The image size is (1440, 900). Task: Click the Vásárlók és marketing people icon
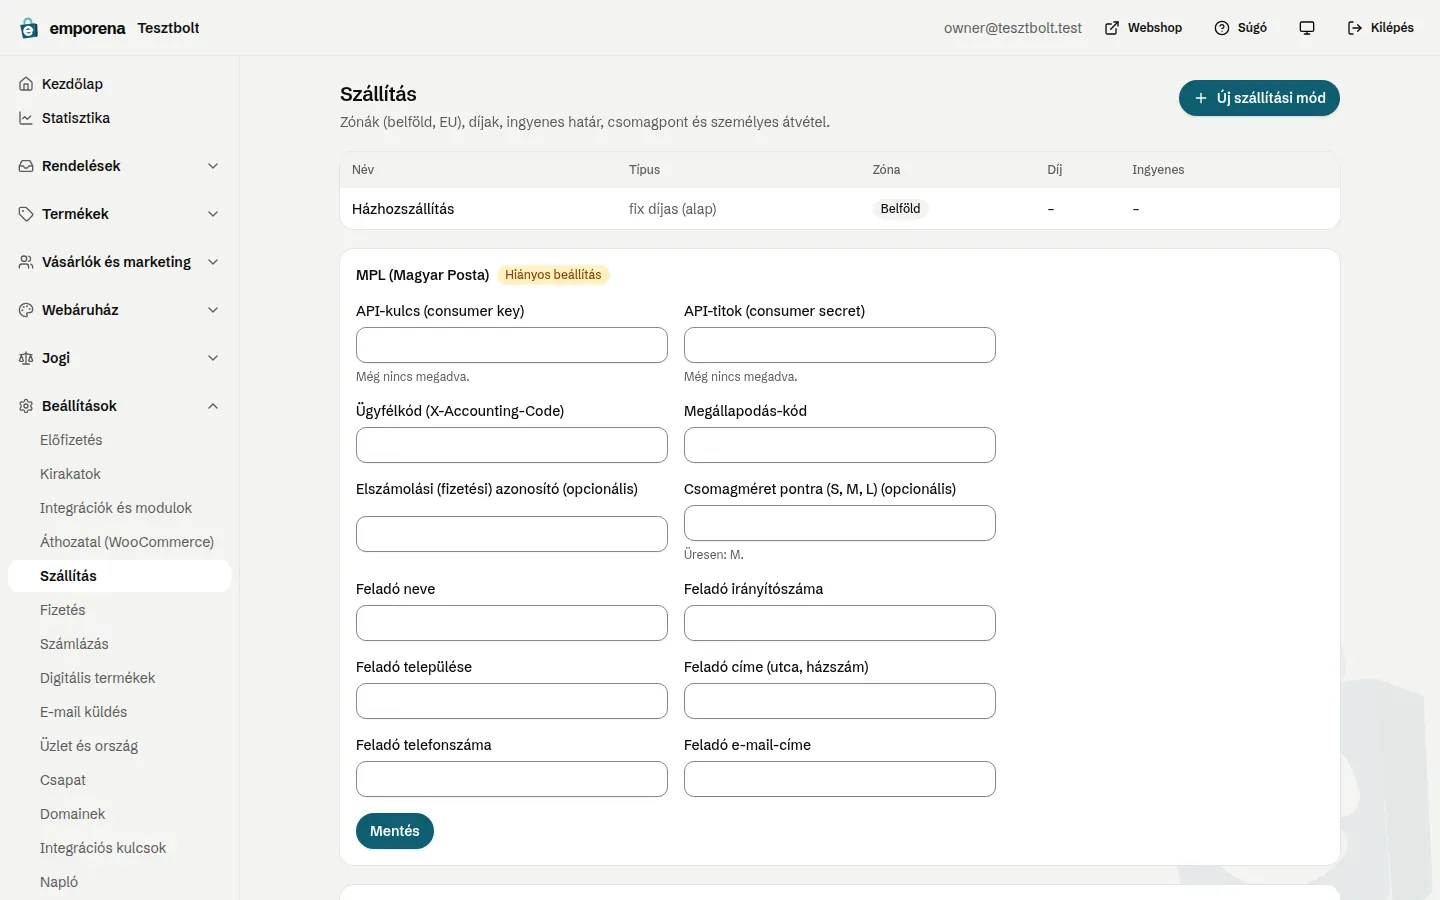click(26, 262)
